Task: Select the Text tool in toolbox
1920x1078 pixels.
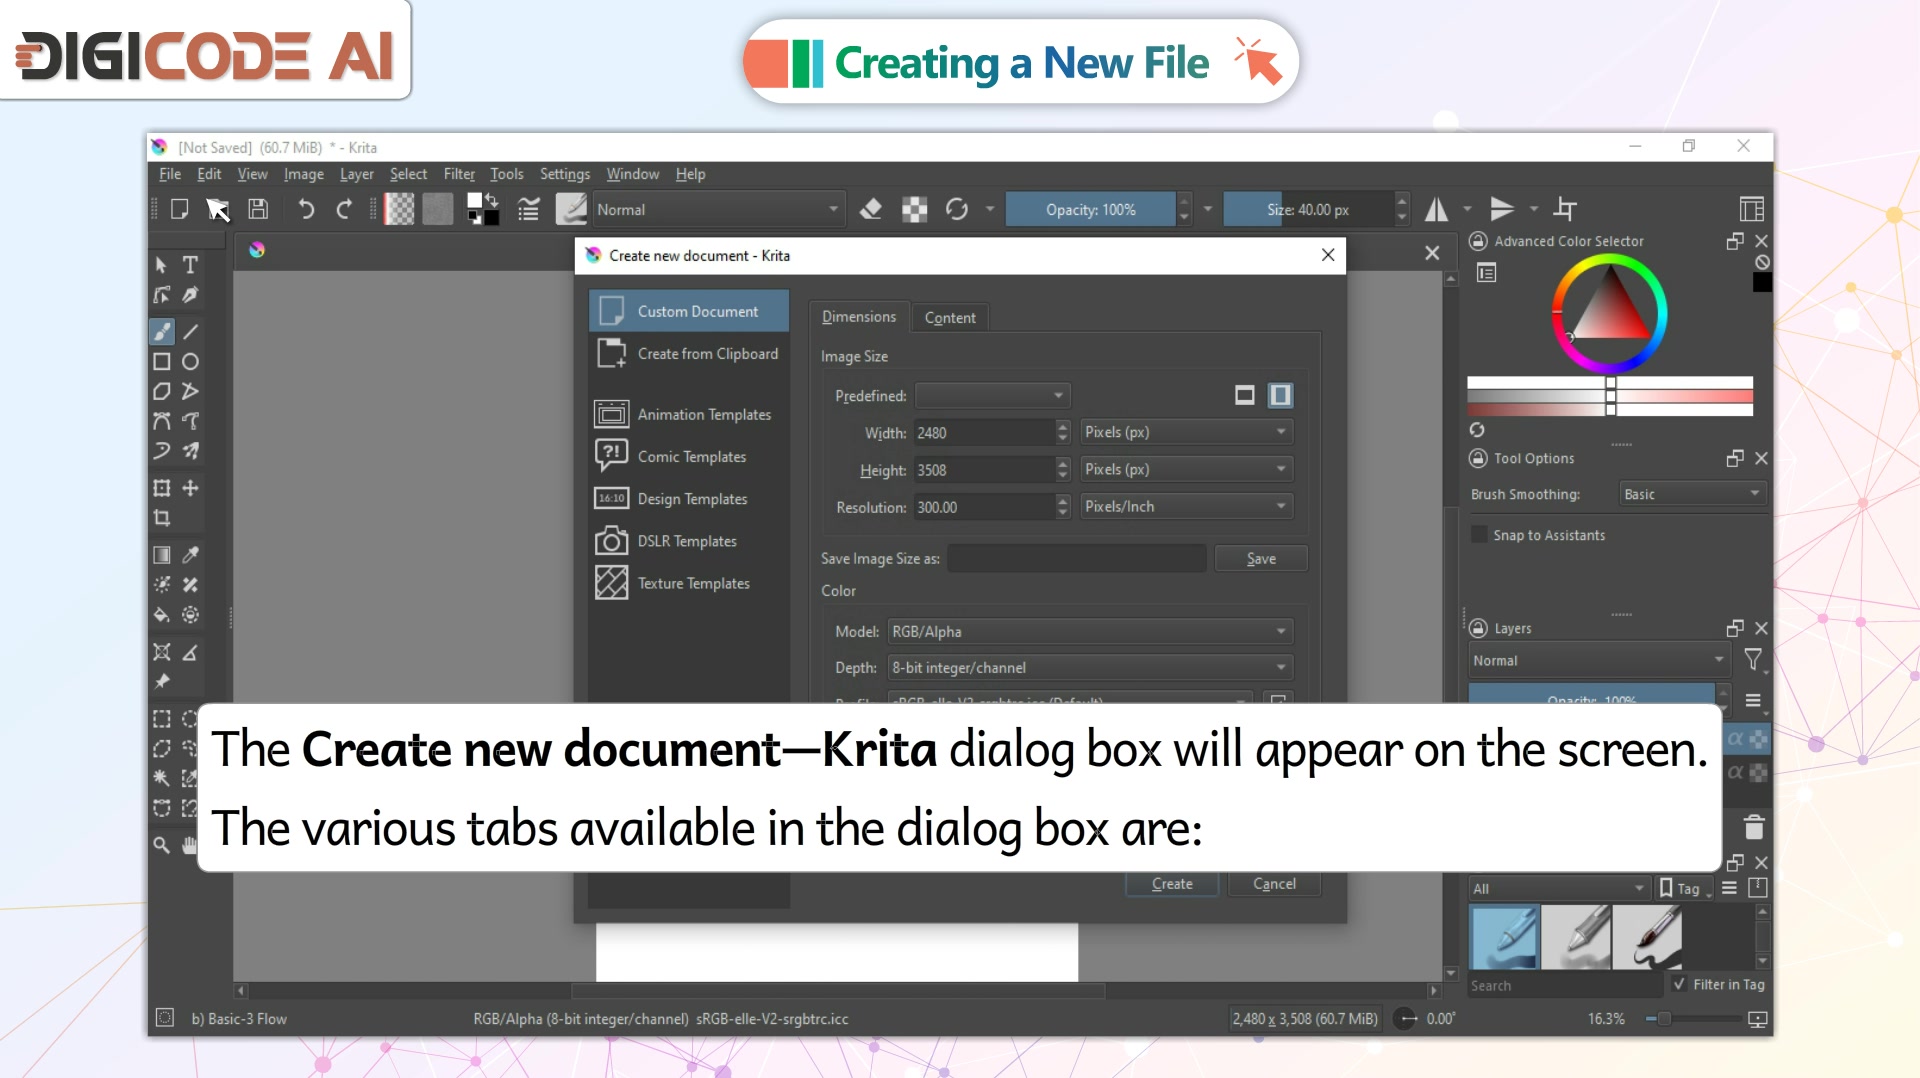Action: point(190,265)
